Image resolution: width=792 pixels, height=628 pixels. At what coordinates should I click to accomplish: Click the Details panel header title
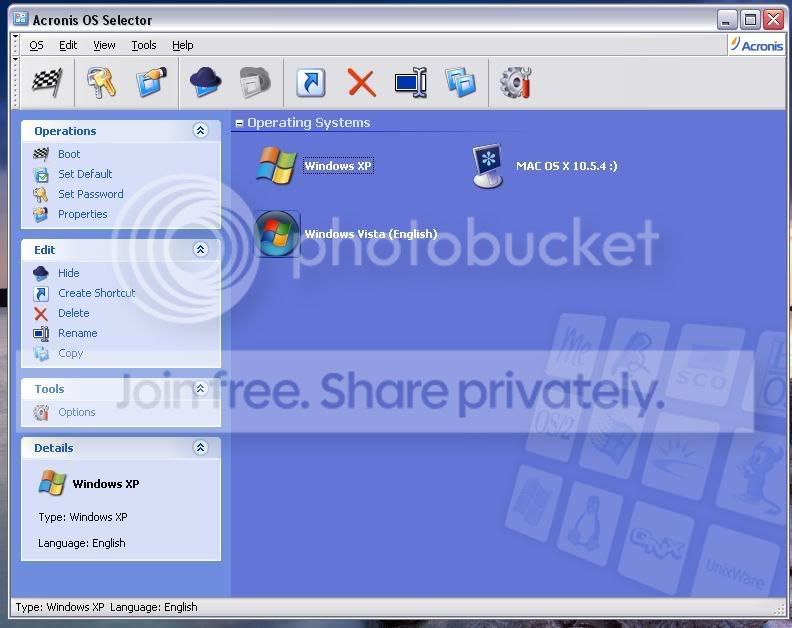click(x=54, y=448)
